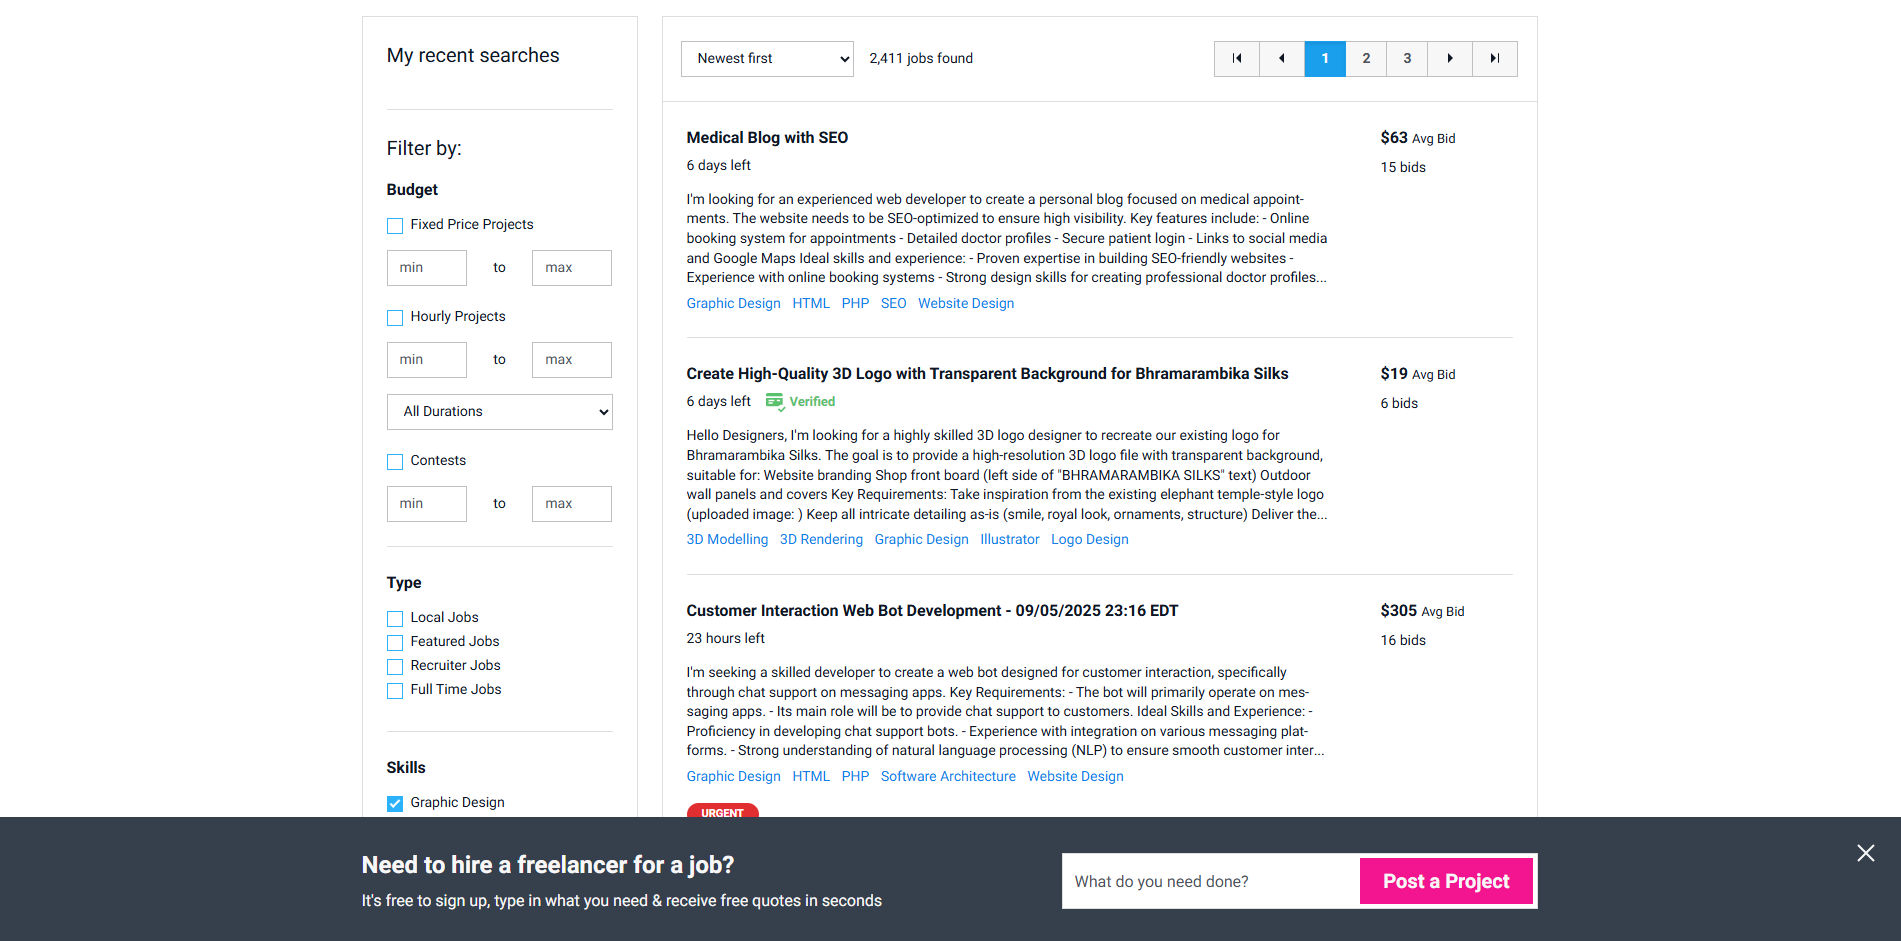Enable the Fixed Price Projects filter
1901x941 pixels.
click(394, 226)
